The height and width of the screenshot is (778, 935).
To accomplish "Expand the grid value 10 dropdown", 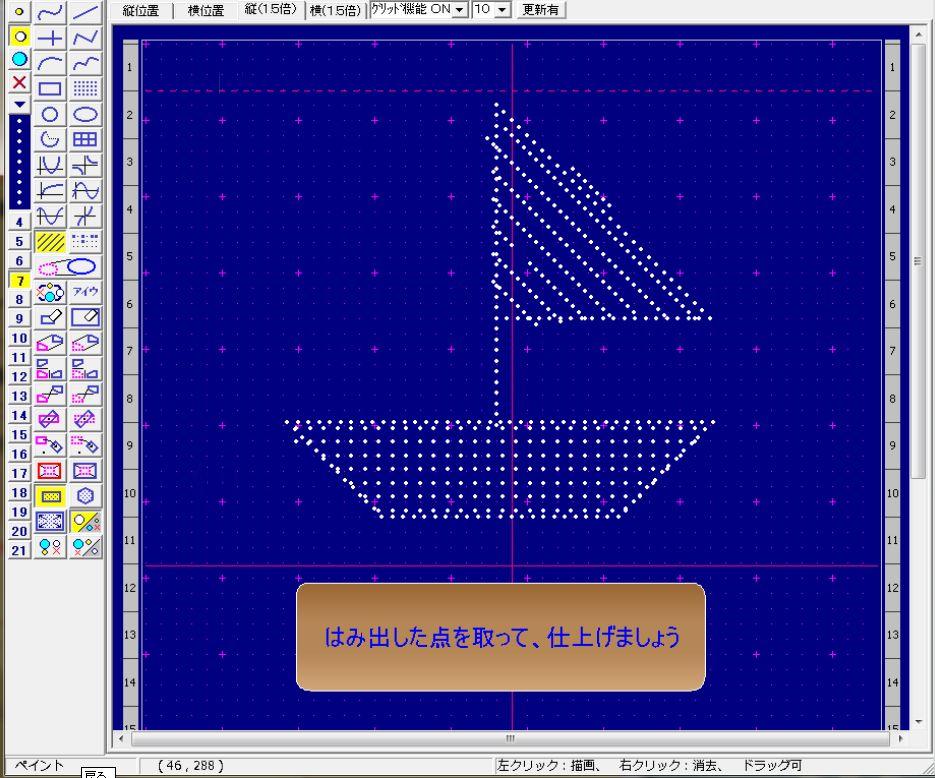I will [491, 9].
